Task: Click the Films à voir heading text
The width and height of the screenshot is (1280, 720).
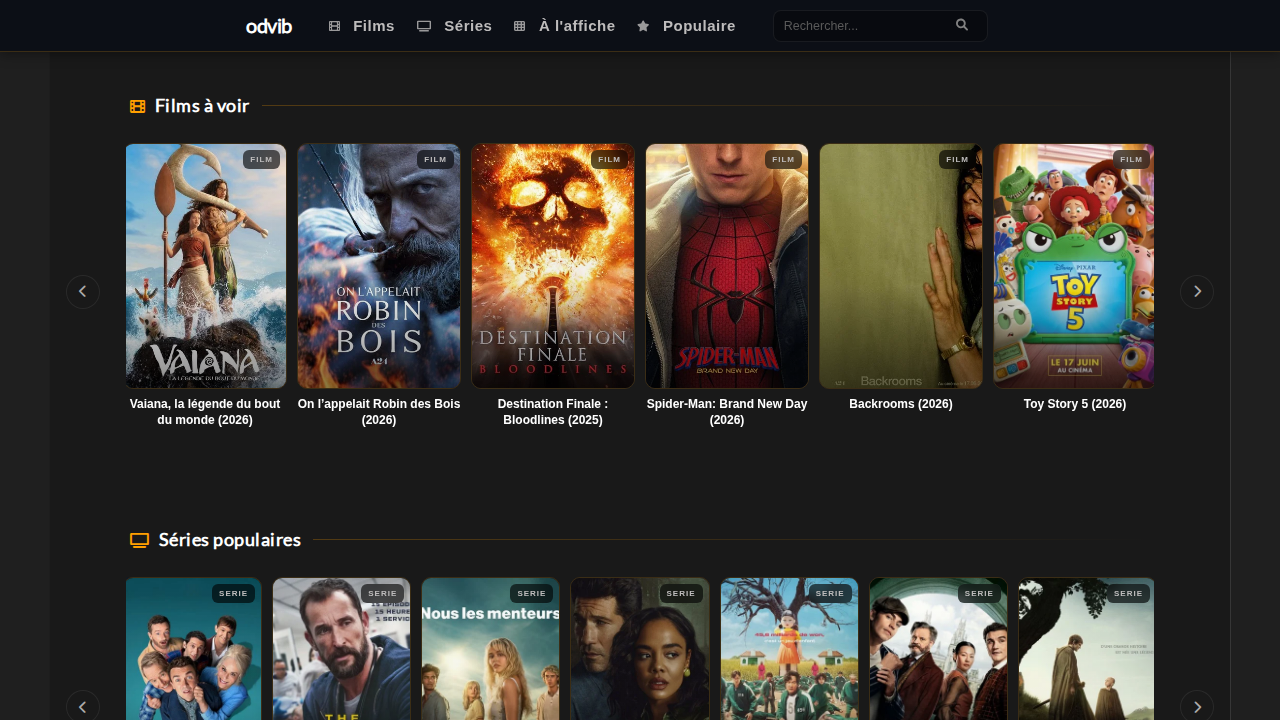Action: 202,106
